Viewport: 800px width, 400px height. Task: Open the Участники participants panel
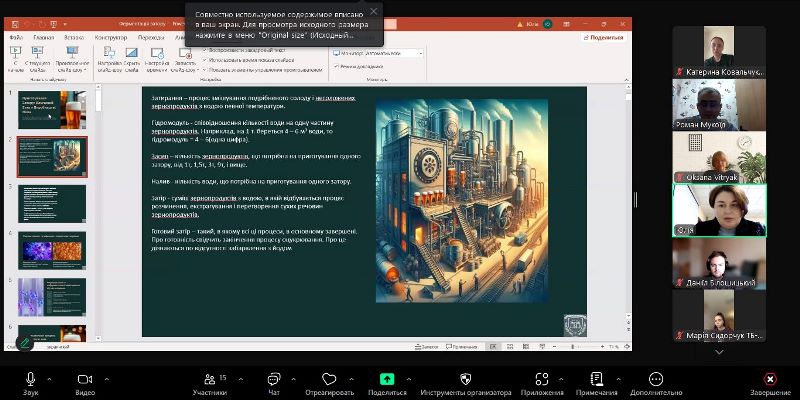point(209,379)
